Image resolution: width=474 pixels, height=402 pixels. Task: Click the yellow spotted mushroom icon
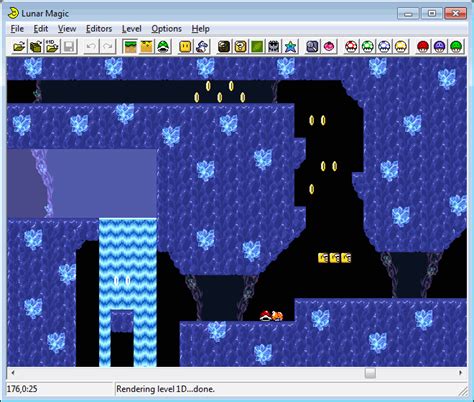pyautogui.click(x=401, y=46)
